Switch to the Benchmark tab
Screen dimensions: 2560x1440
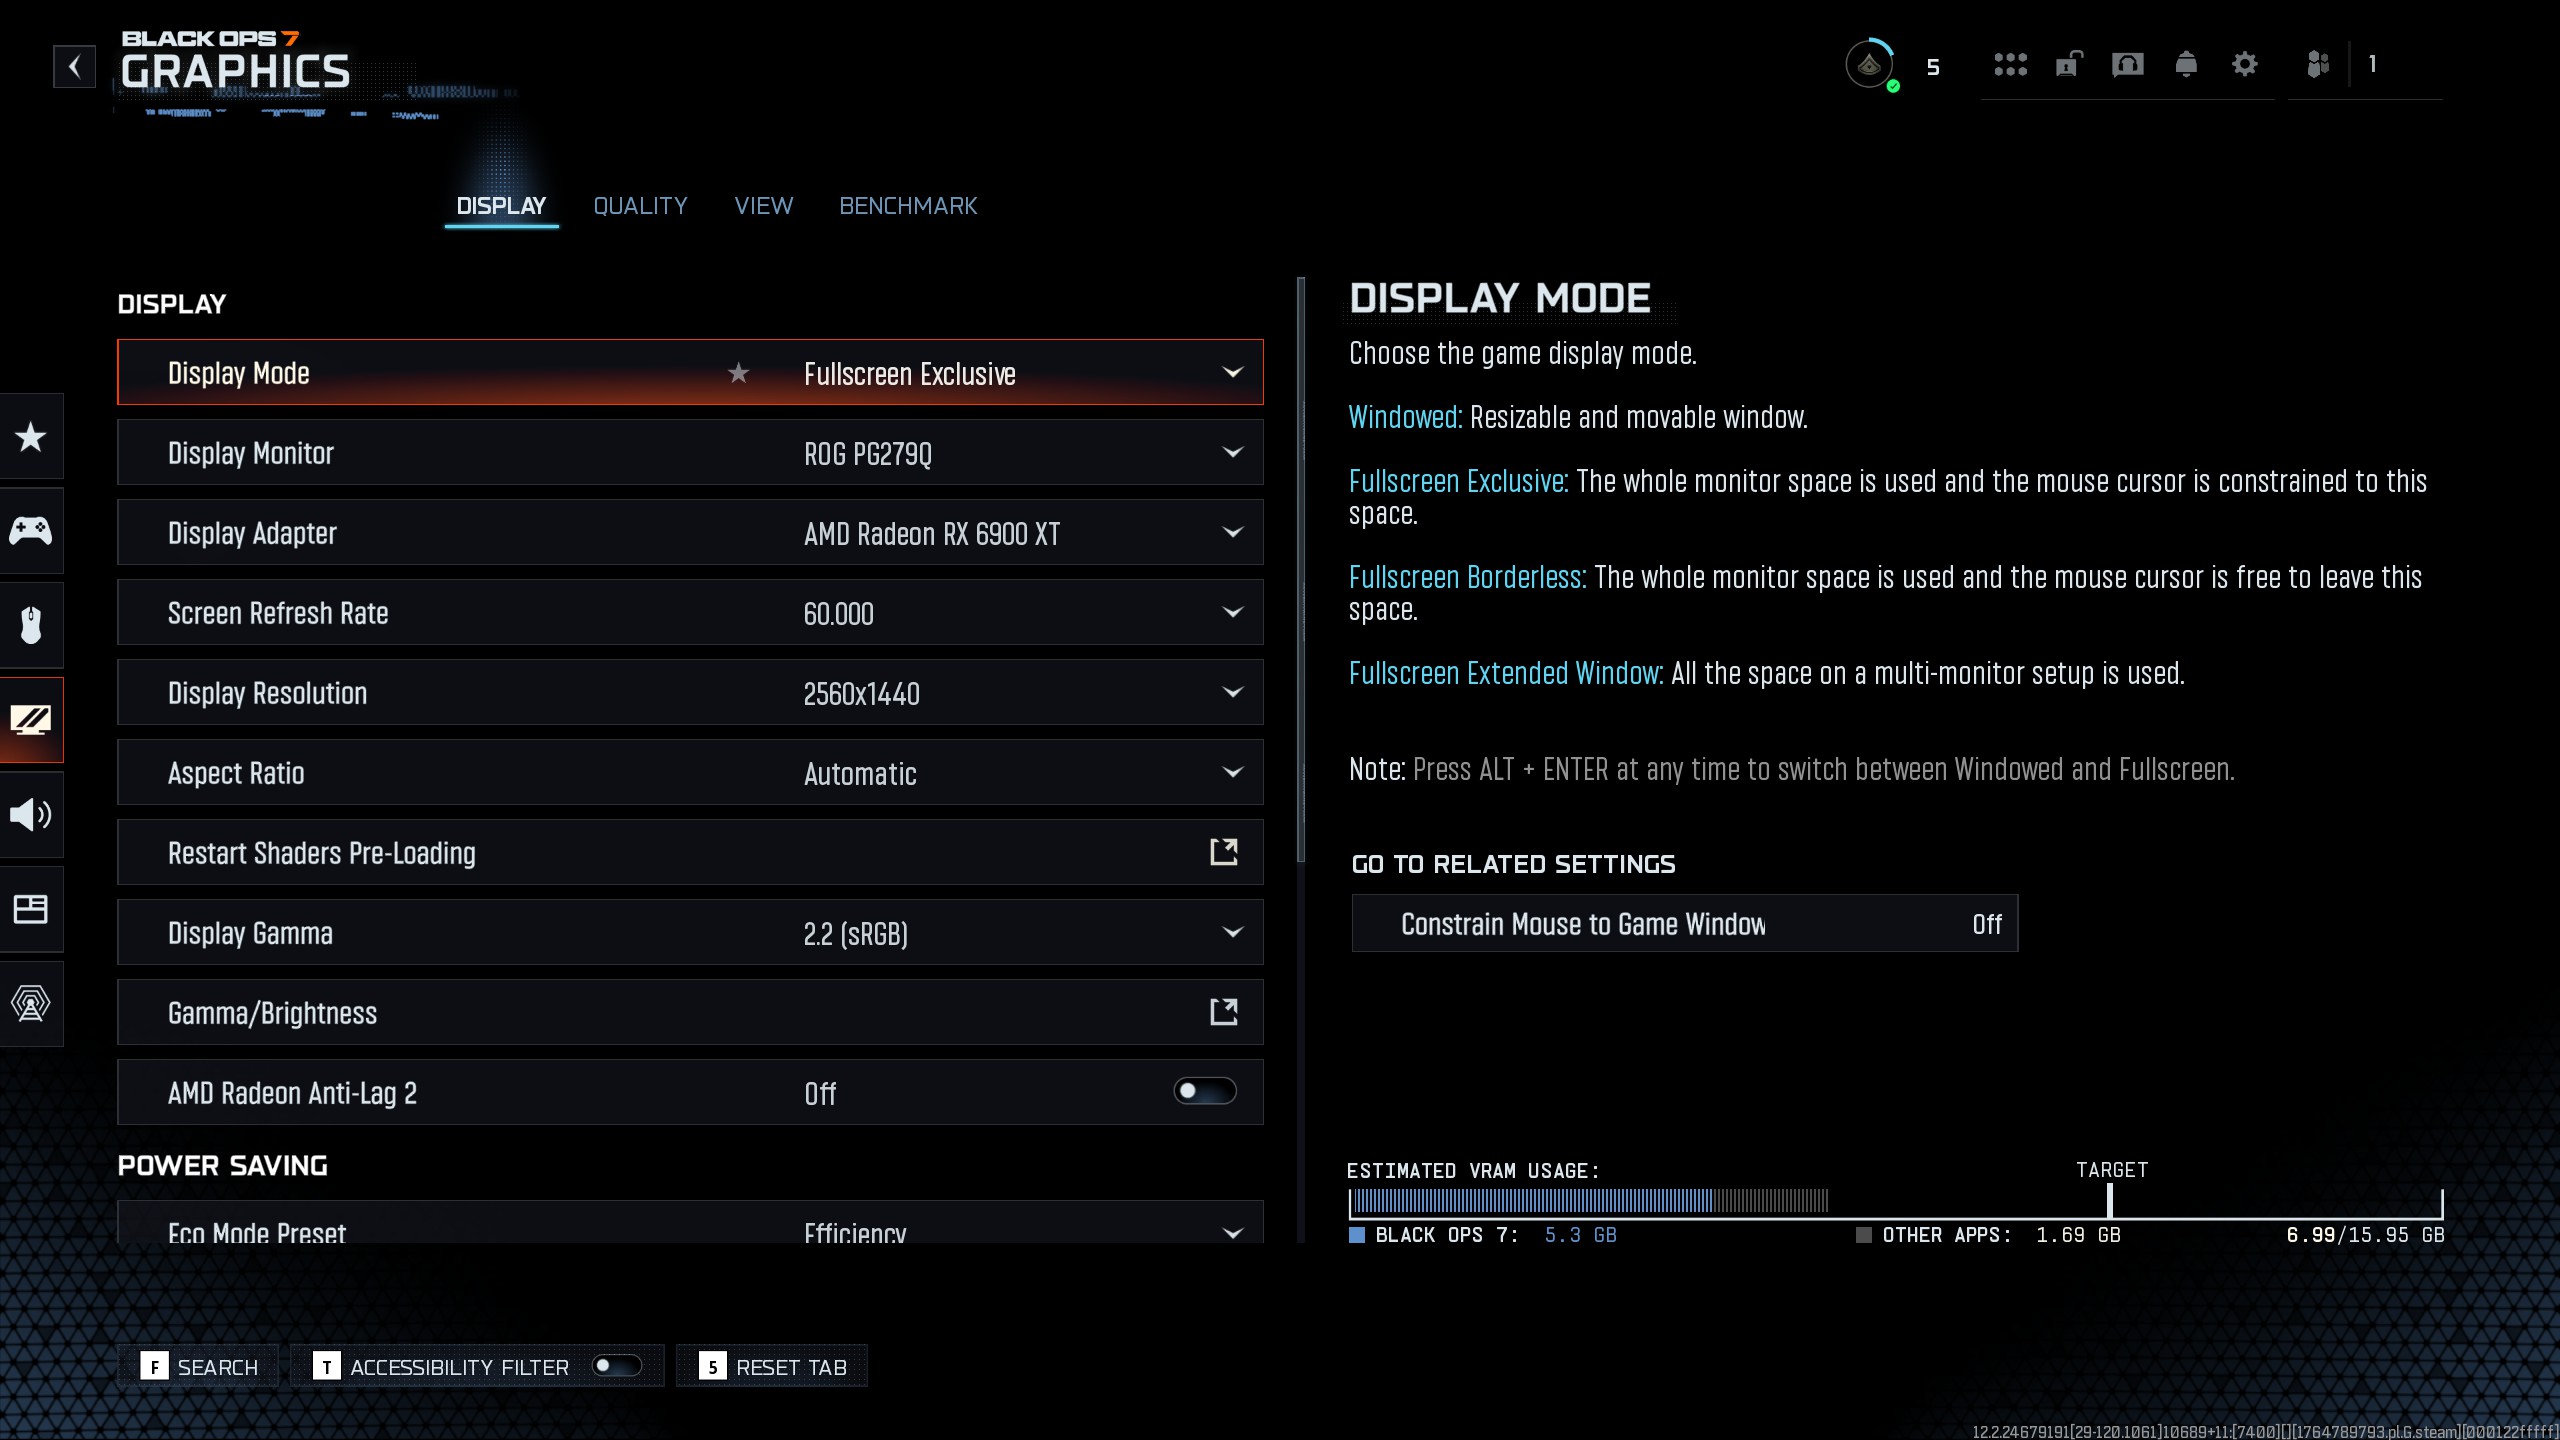click(x=908, y=206)
